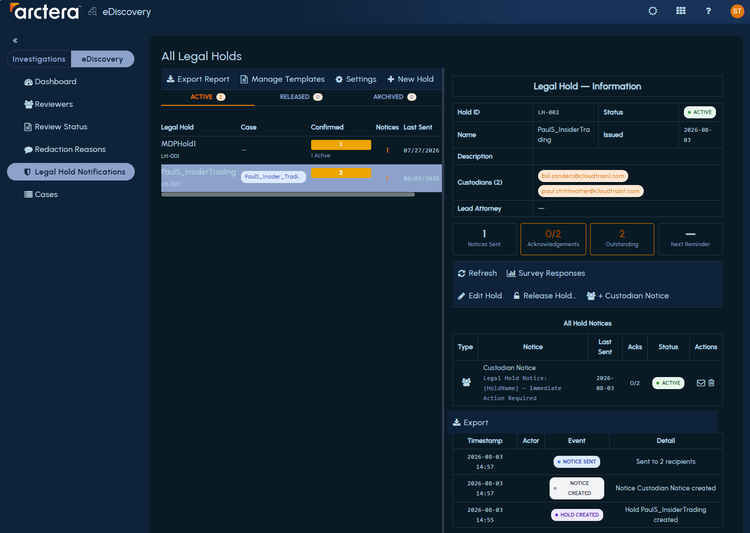Viewport: 750px width, 533px height.
Task: Open Dashboard in sidebar
Action: click(50, 81)
